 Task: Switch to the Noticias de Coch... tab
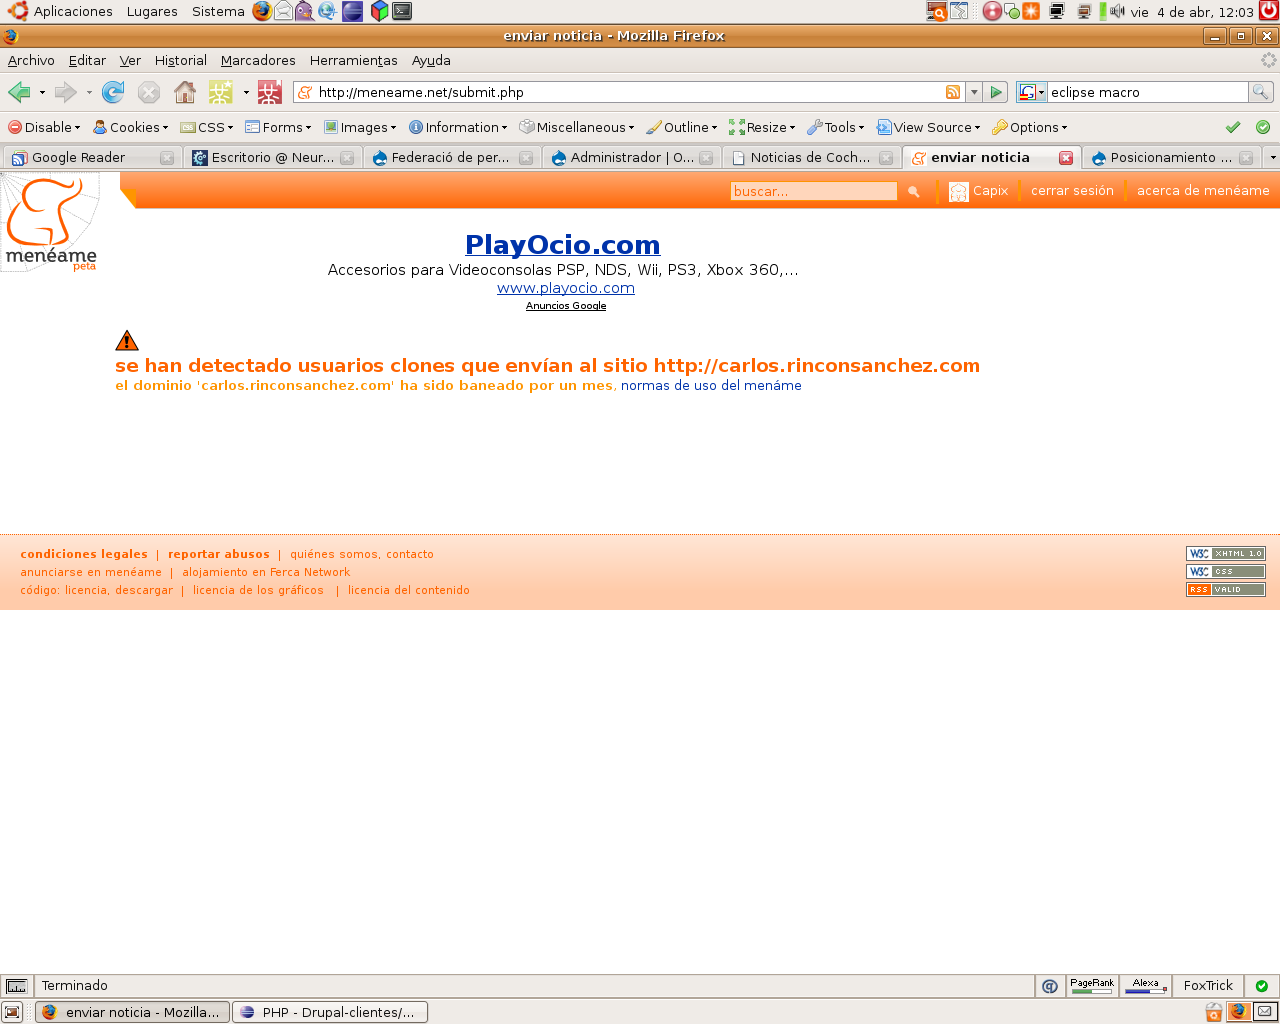coord(811,157)
